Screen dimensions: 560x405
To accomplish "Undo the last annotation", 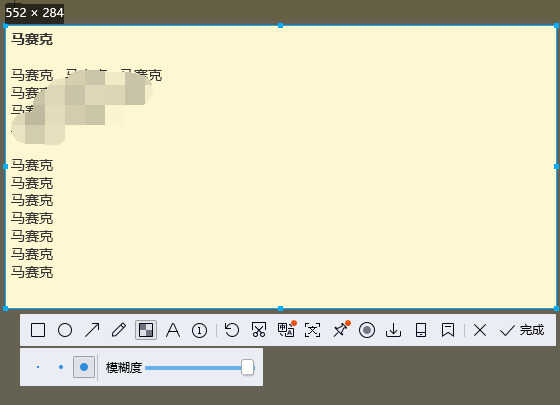I will pos(232,330).
